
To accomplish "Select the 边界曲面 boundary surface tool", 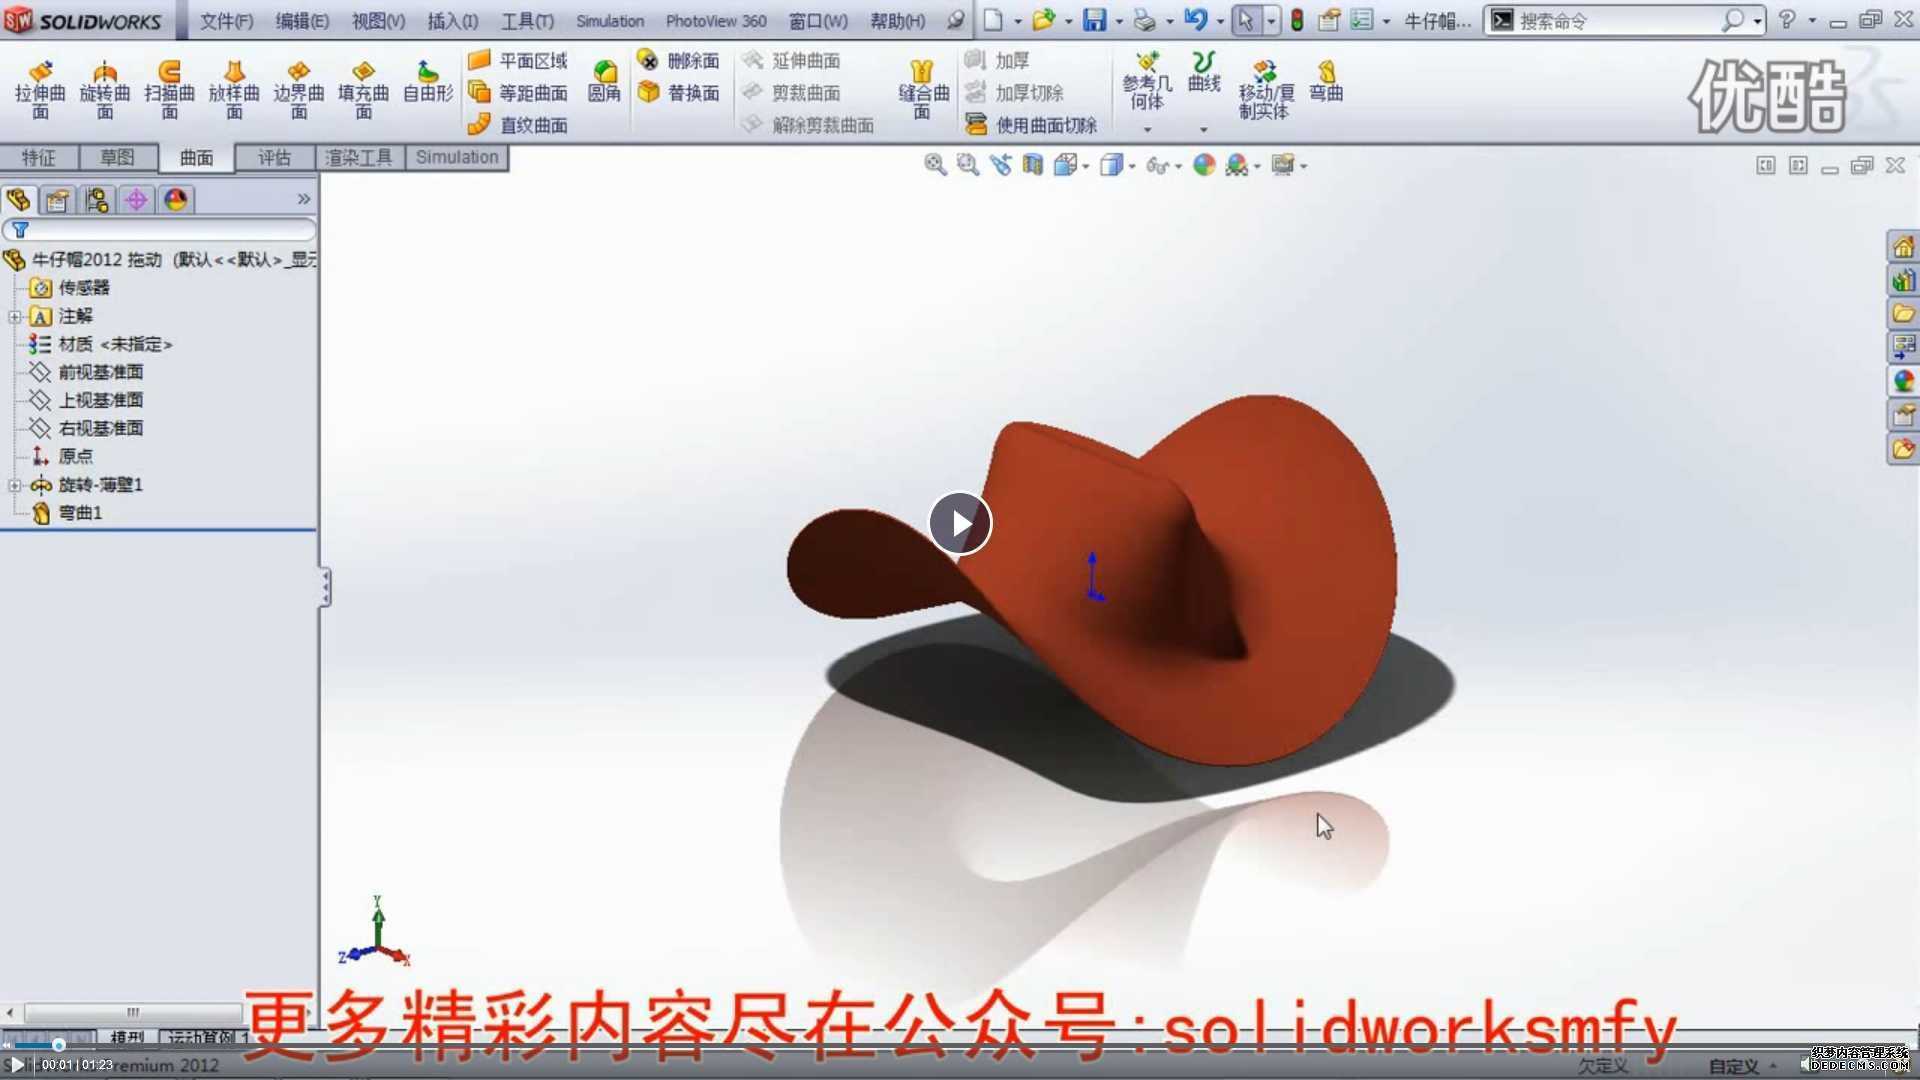I will coord(299,89).
